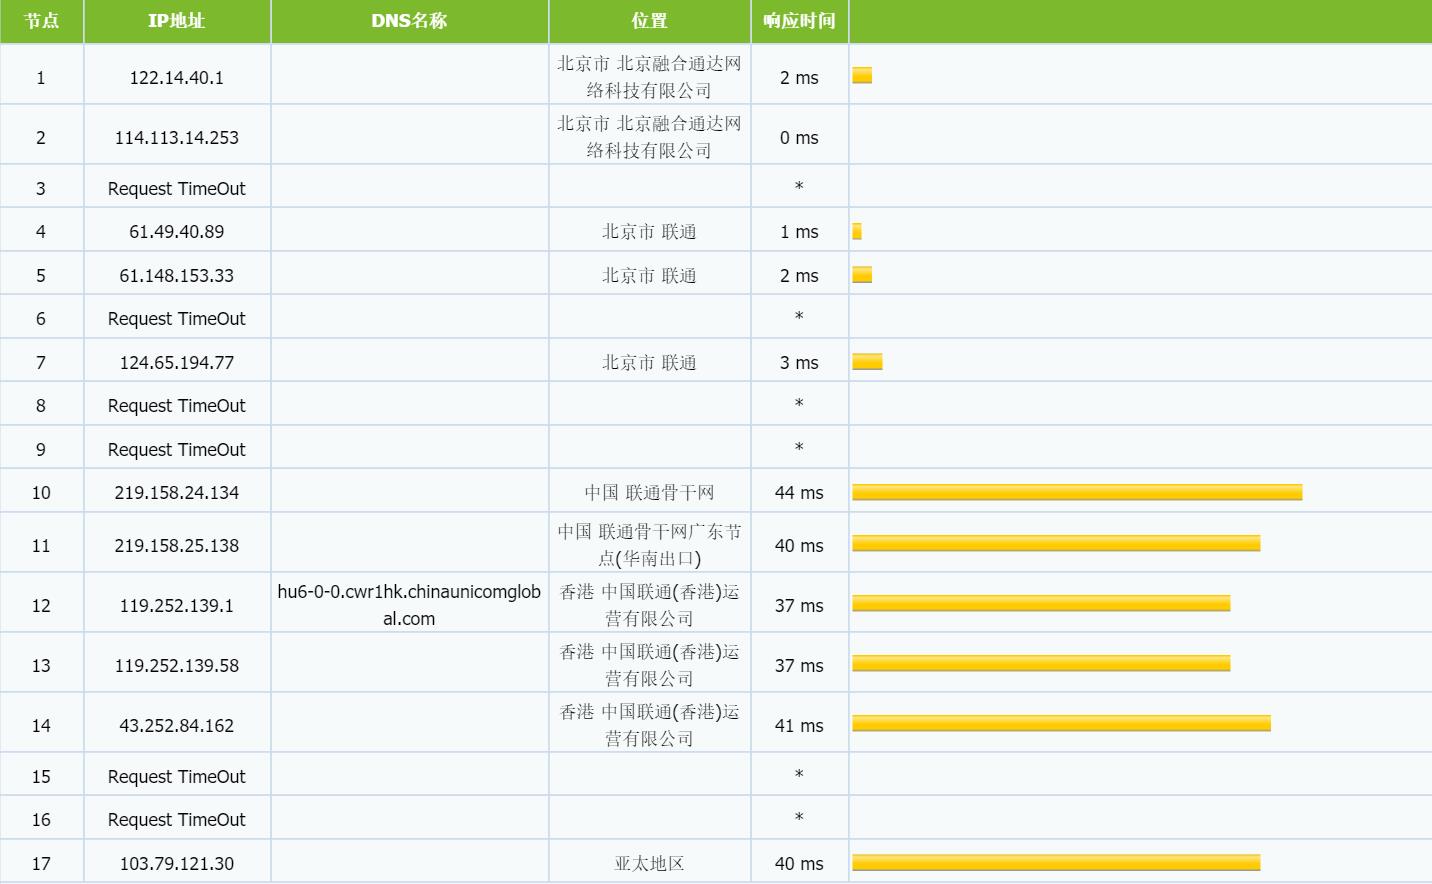This screenshot has height=884, width=1432.
Task: Click Request TimeOut in node 6 row
Action: (177, 319)
